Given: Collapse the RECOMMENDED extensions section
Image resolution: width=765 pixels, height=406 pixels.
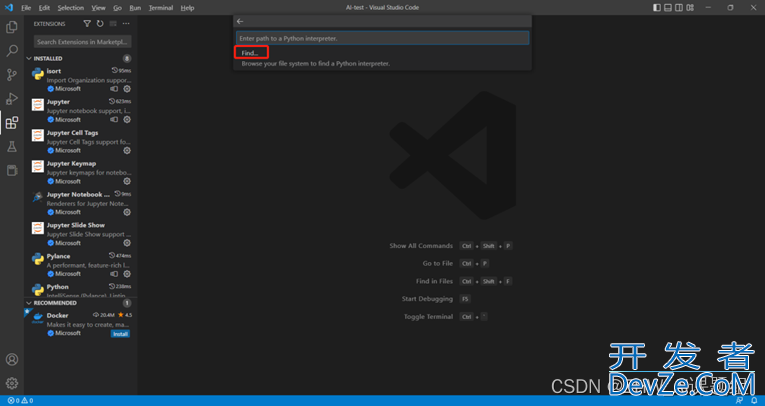Looking at the screenshot, I should tap(29, 303).
